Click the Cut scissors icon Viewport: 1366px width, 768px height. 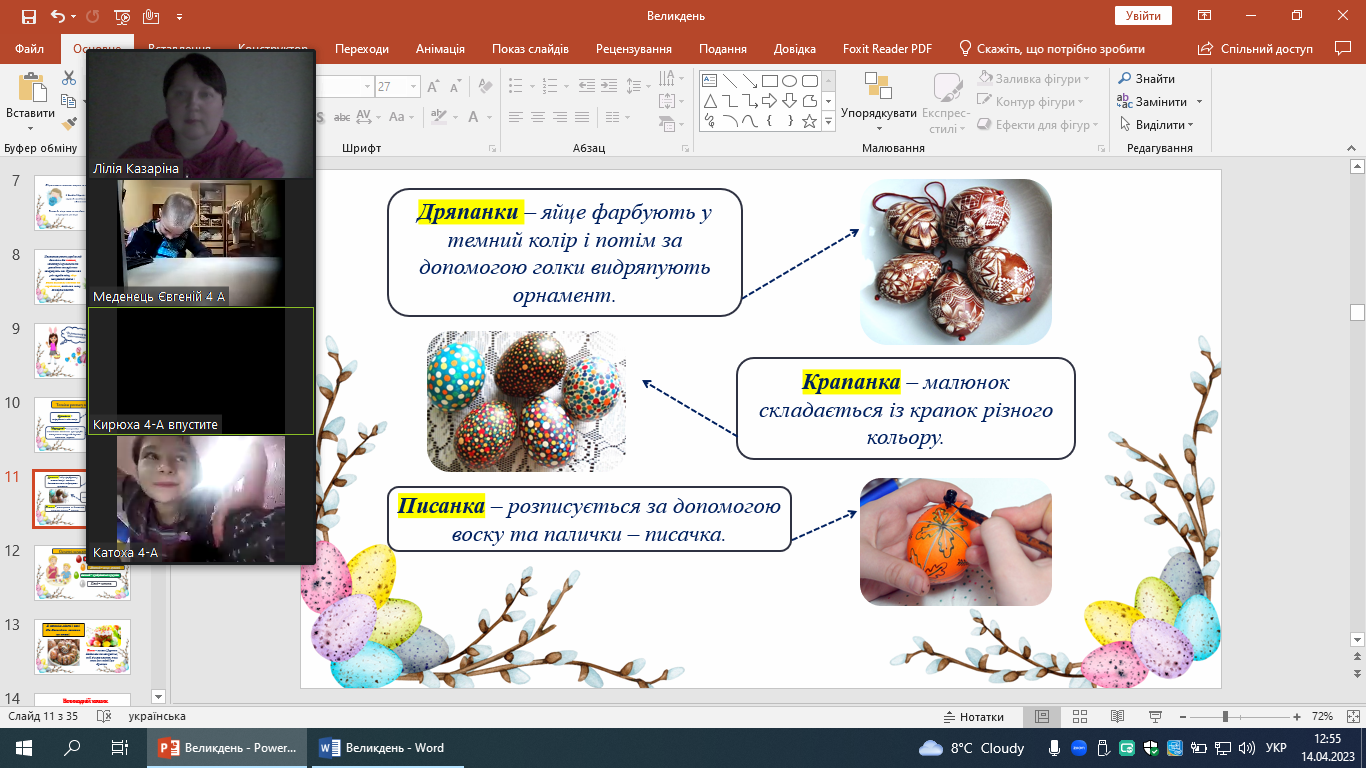coord(68,78)
